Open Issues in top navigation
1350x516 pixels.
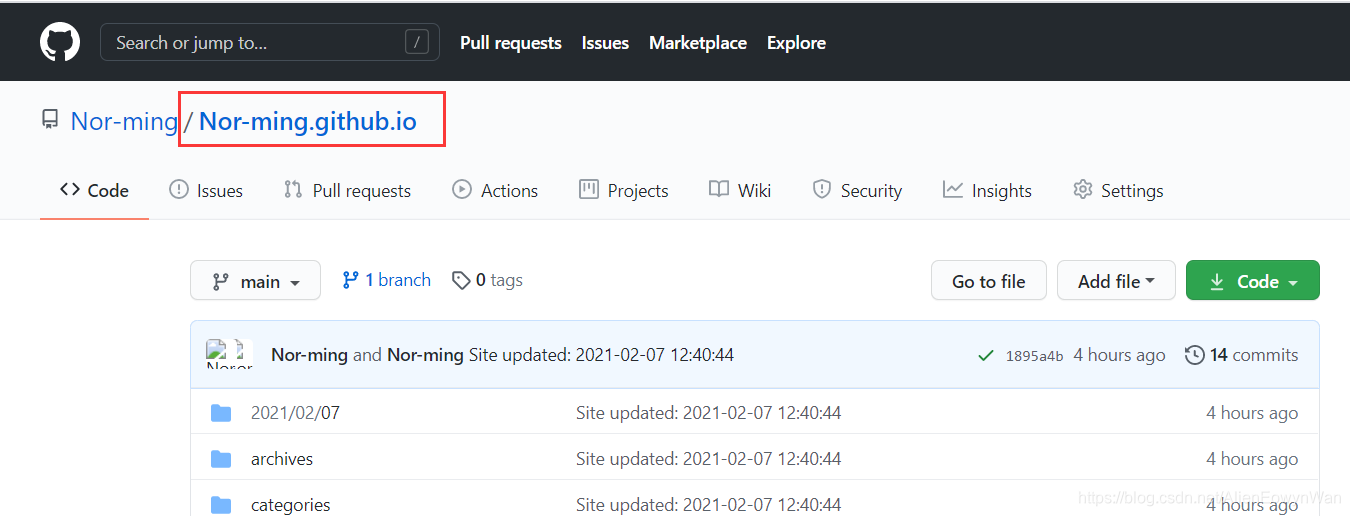click(x=605, y=43)
